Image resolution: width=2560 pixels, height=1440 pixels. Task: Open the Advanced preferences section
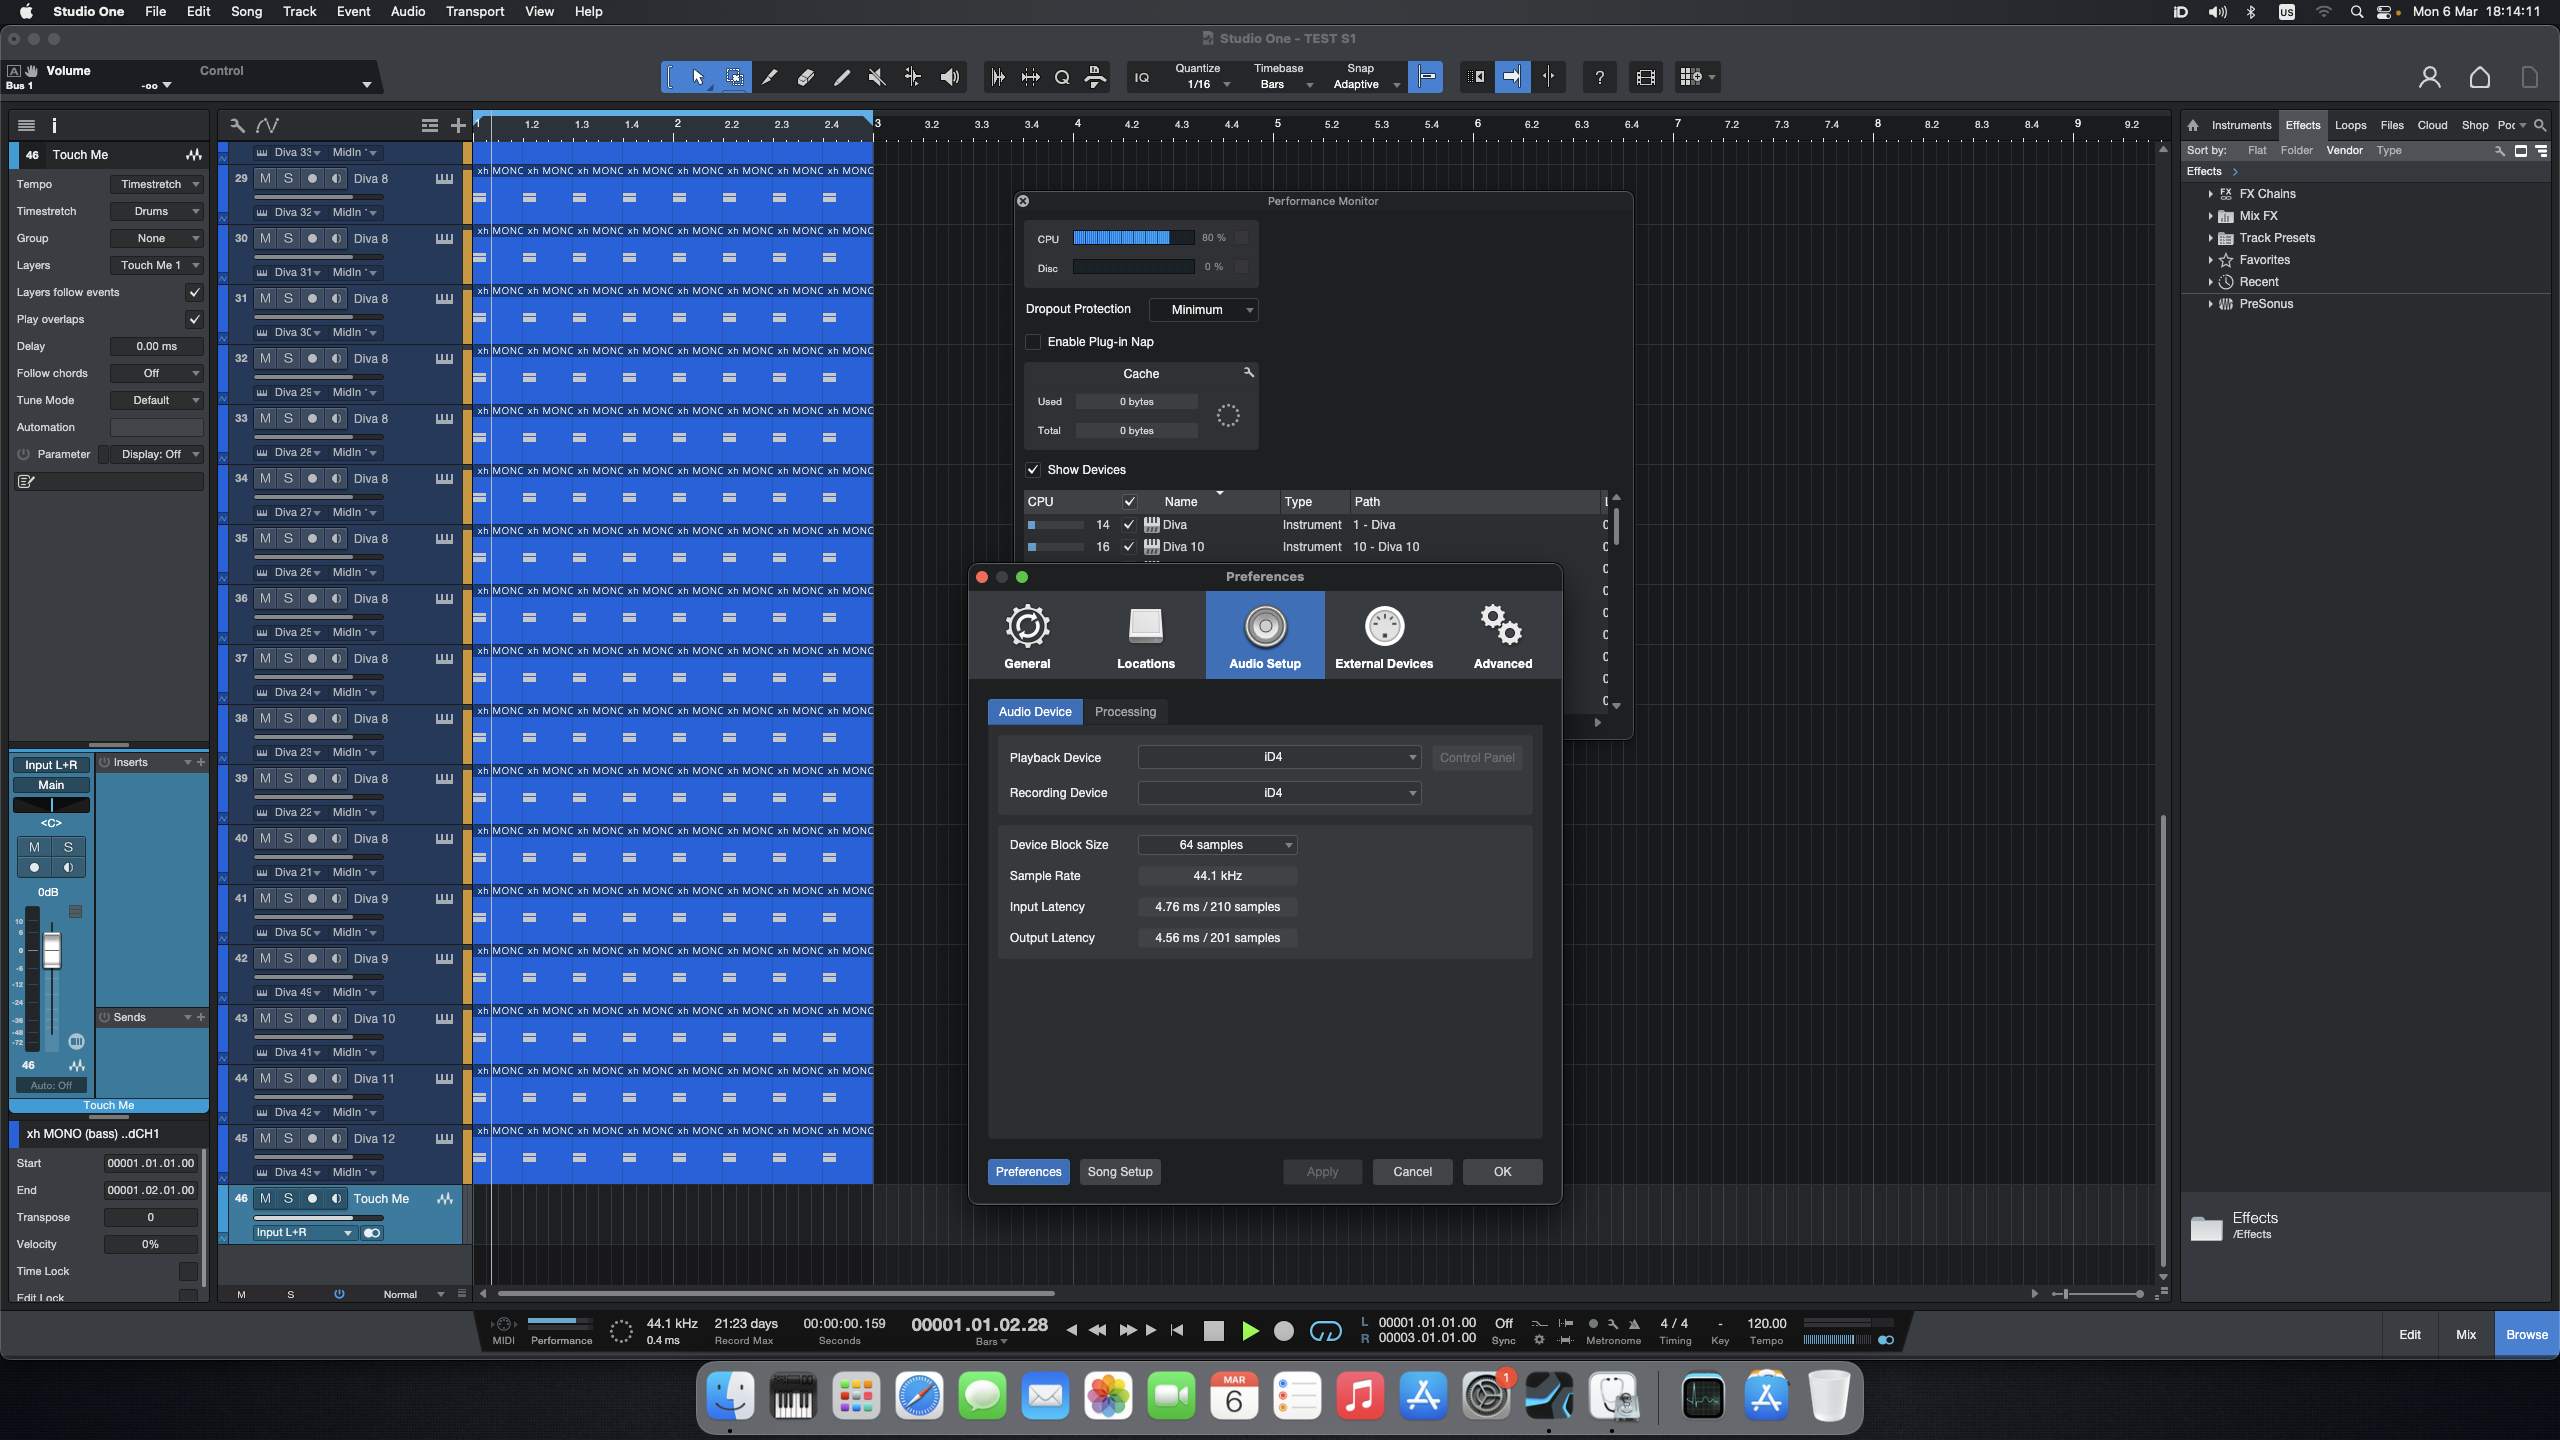tap(1502, 635)
